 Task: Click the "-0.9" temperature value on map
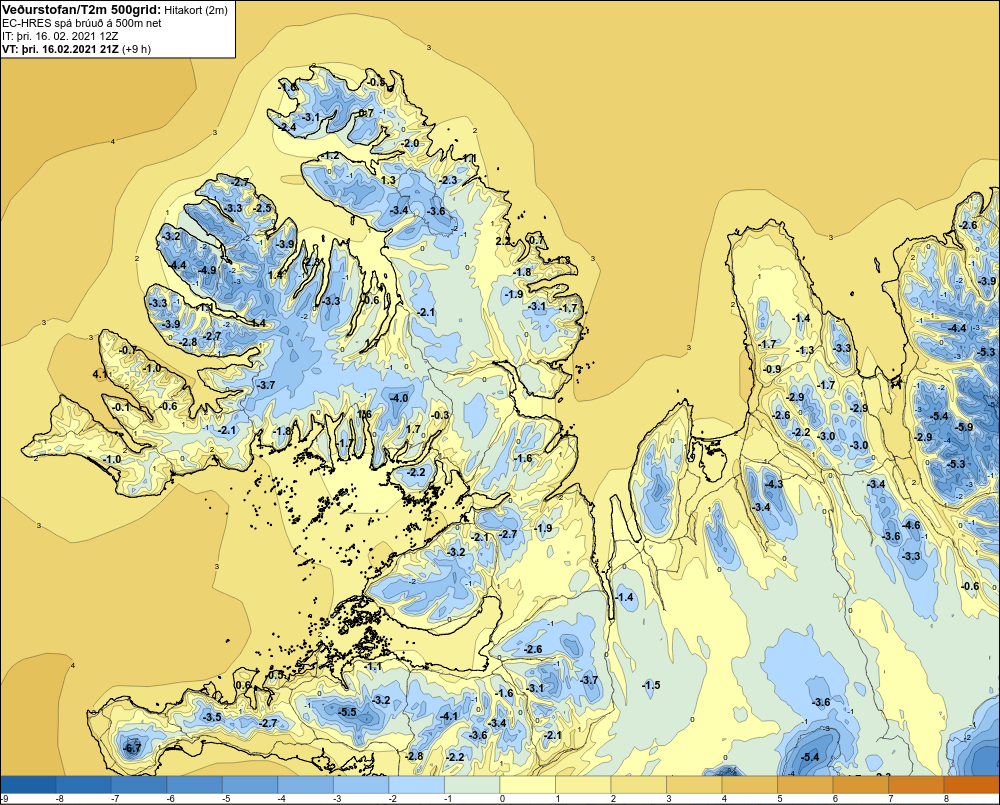click(772, 369)
